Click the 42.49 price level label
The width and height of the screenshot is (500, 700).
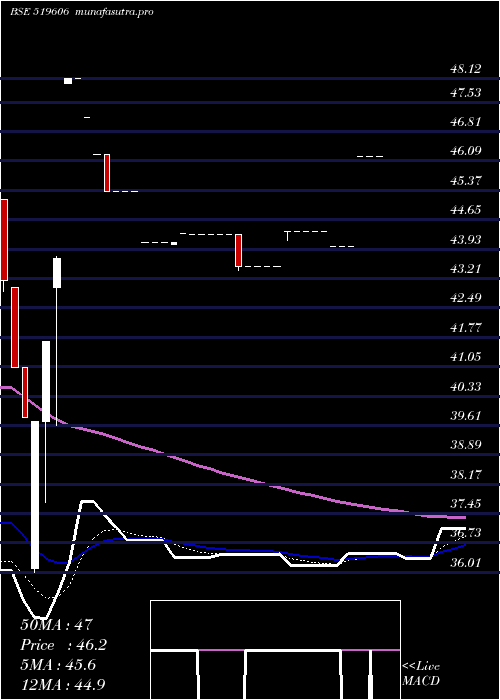click(x=466, y=298)
